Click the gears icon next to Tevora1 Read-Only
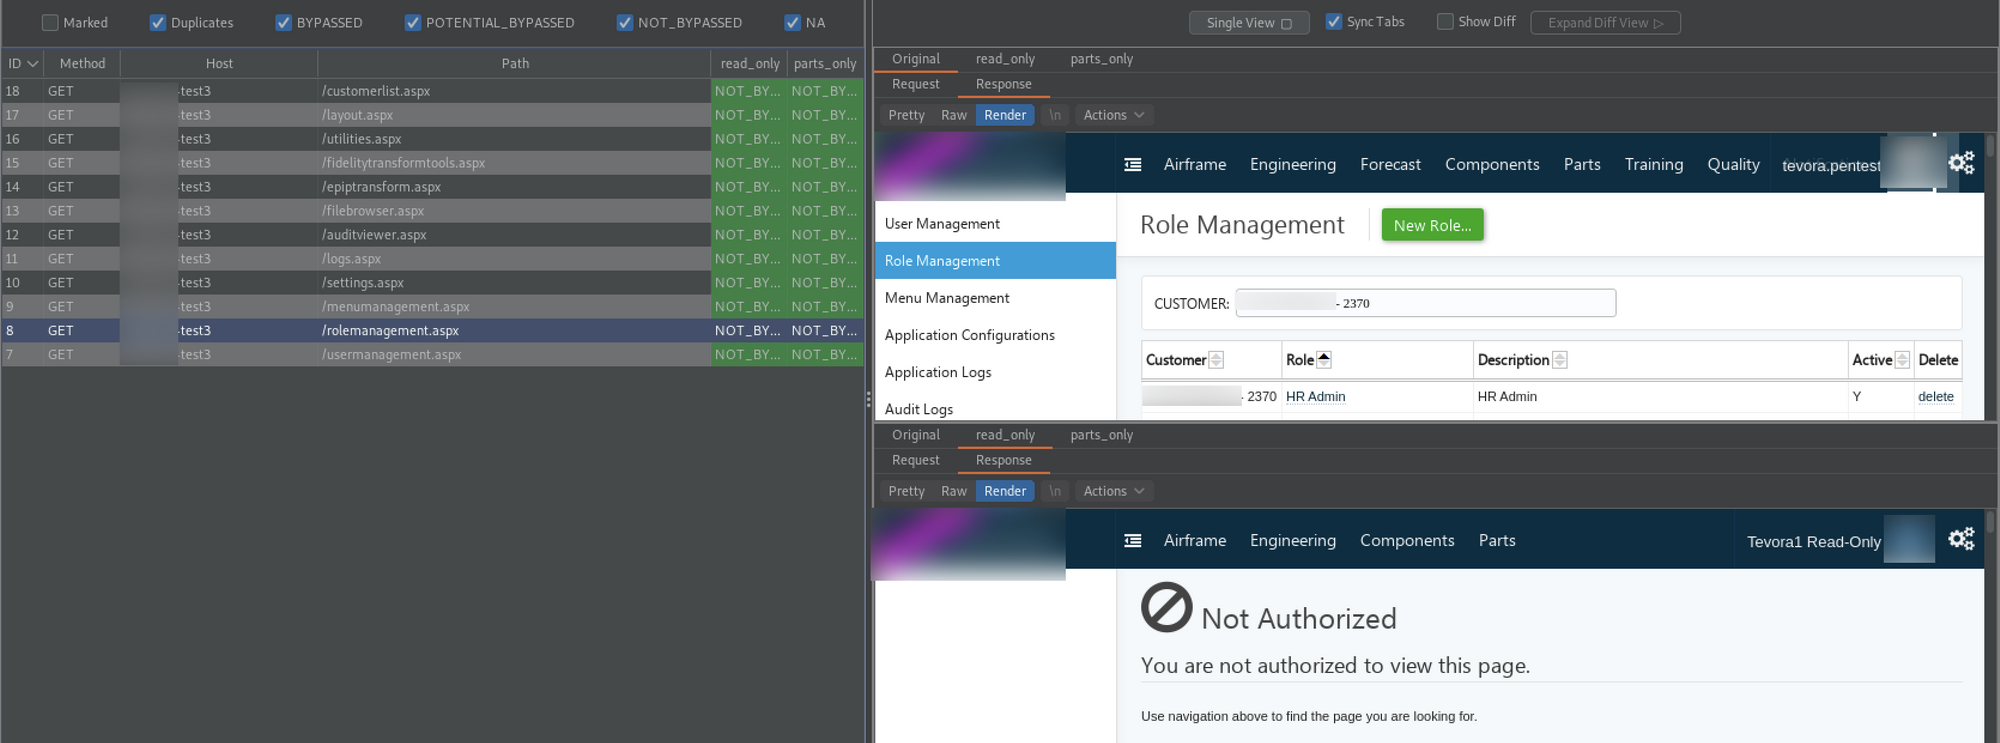Screen dimensions: 2000x743 coord(1961,539)
